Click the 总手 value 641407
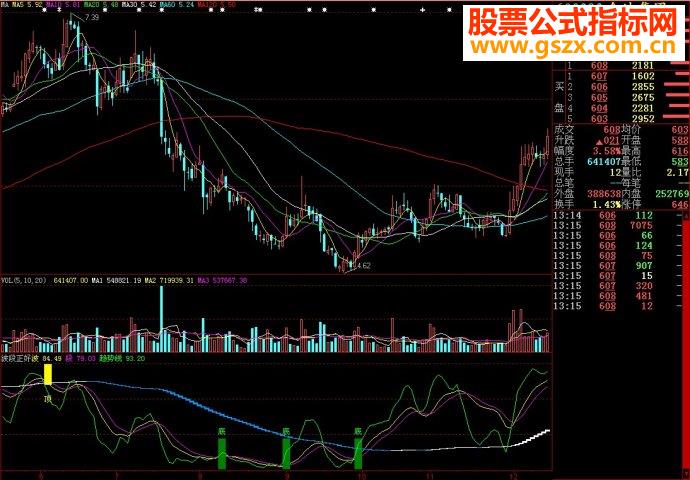Screen dimensions: 690x480 tap(604, 161)
